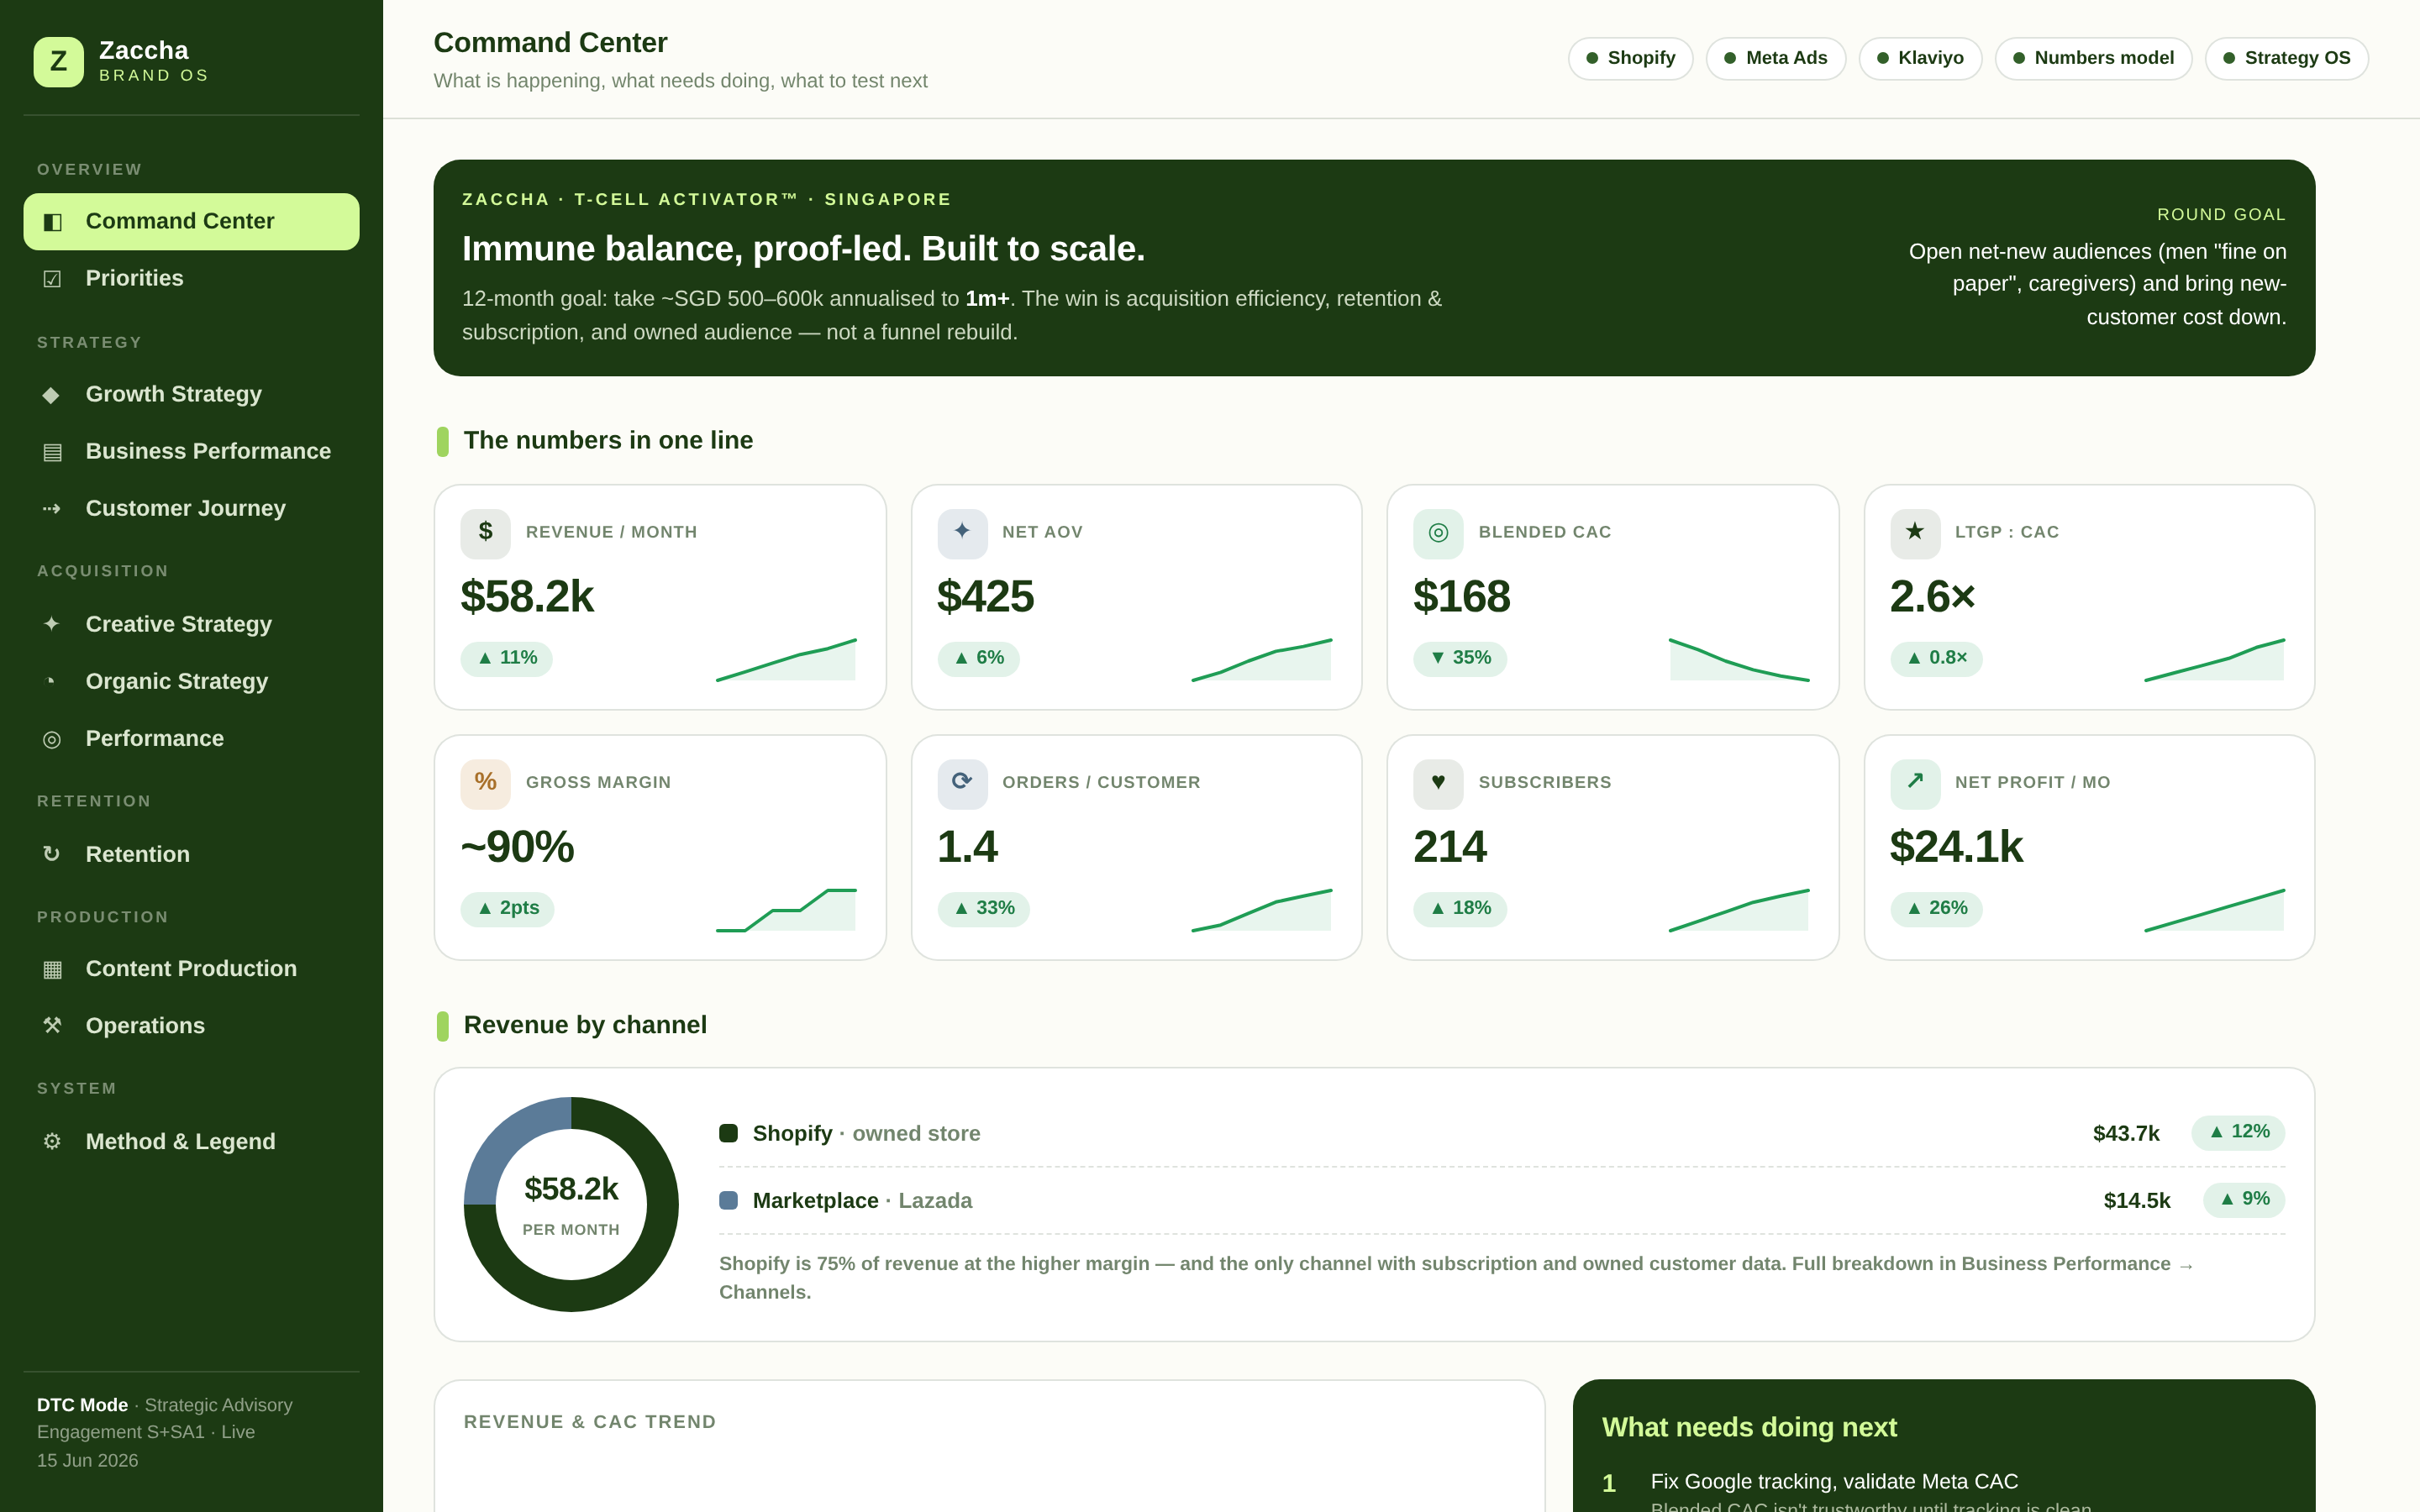
Task: Click 'Fix Google tracking, validate Meta CAC' item
Action: click(x=1834, y=1482)
